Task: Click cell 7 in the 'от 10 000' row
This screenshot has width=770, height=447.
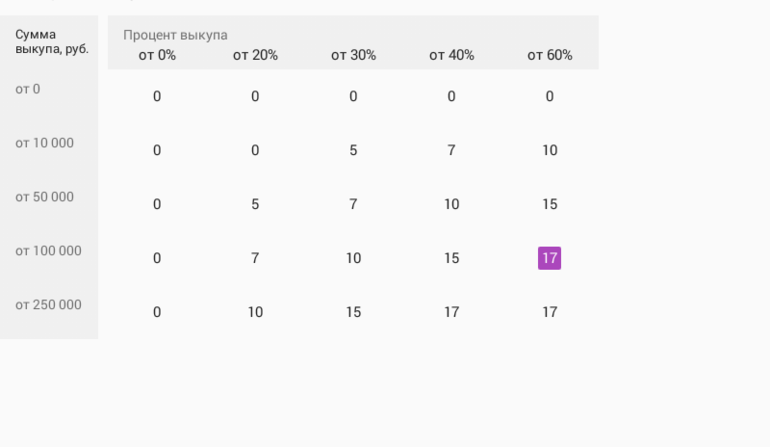Action: [x=451, y=150]
